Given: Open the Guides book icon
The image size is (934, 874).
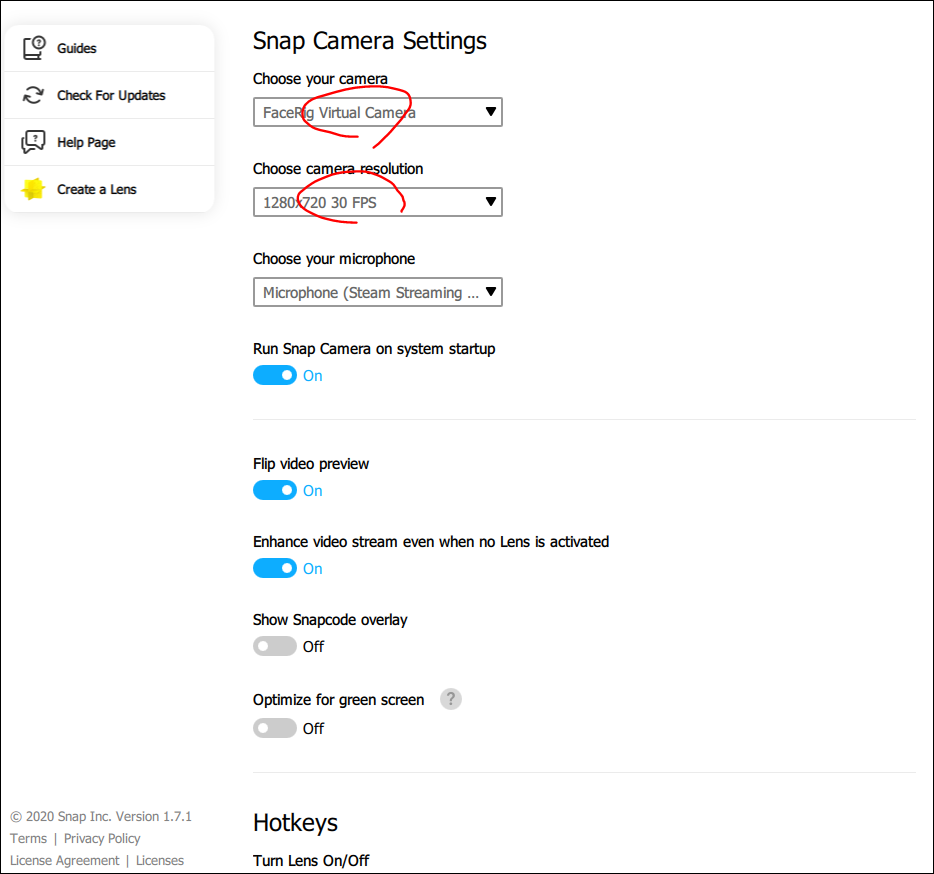Looking at the screenshot, I should (x=34, y=48).
